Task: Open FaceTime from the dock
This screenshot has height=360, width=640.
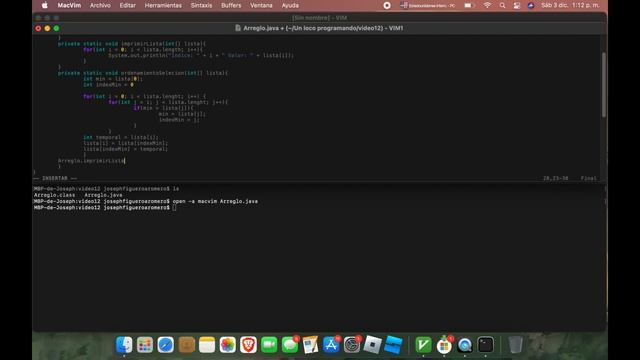Action: 269,345
